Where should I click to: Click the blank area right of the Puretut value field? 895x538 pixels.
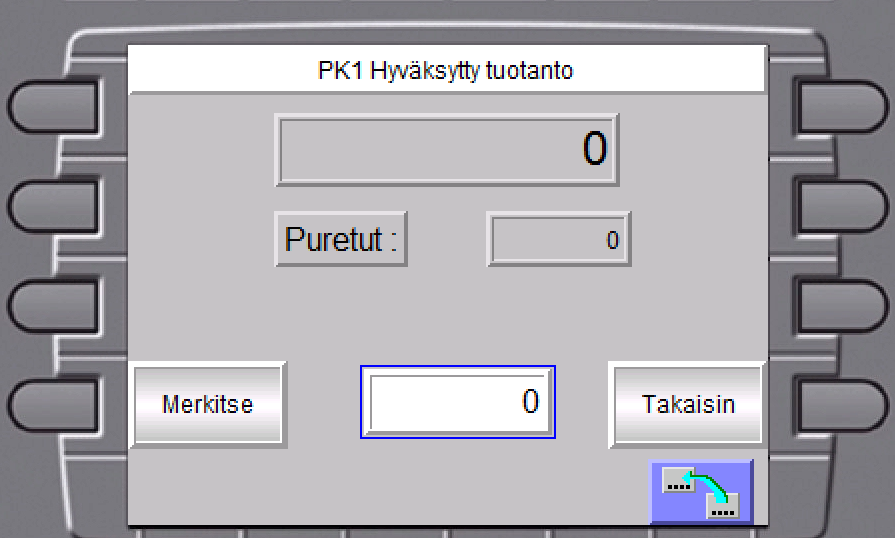coord(698,240)
